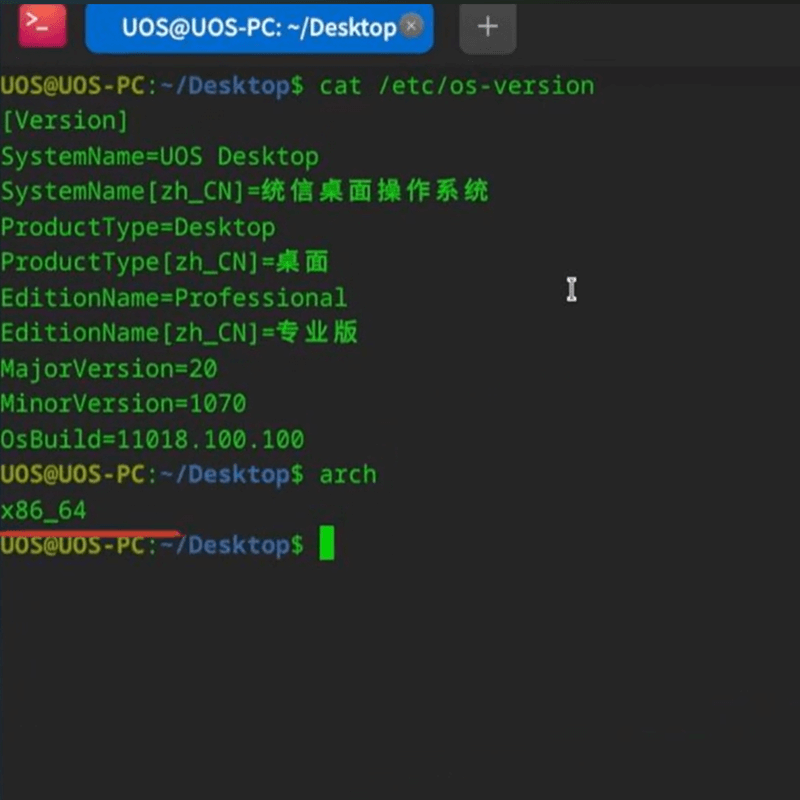Click the first UOS@UOS-PC prompt text
This screenshot has width=800, height=800.
point(73,85)
